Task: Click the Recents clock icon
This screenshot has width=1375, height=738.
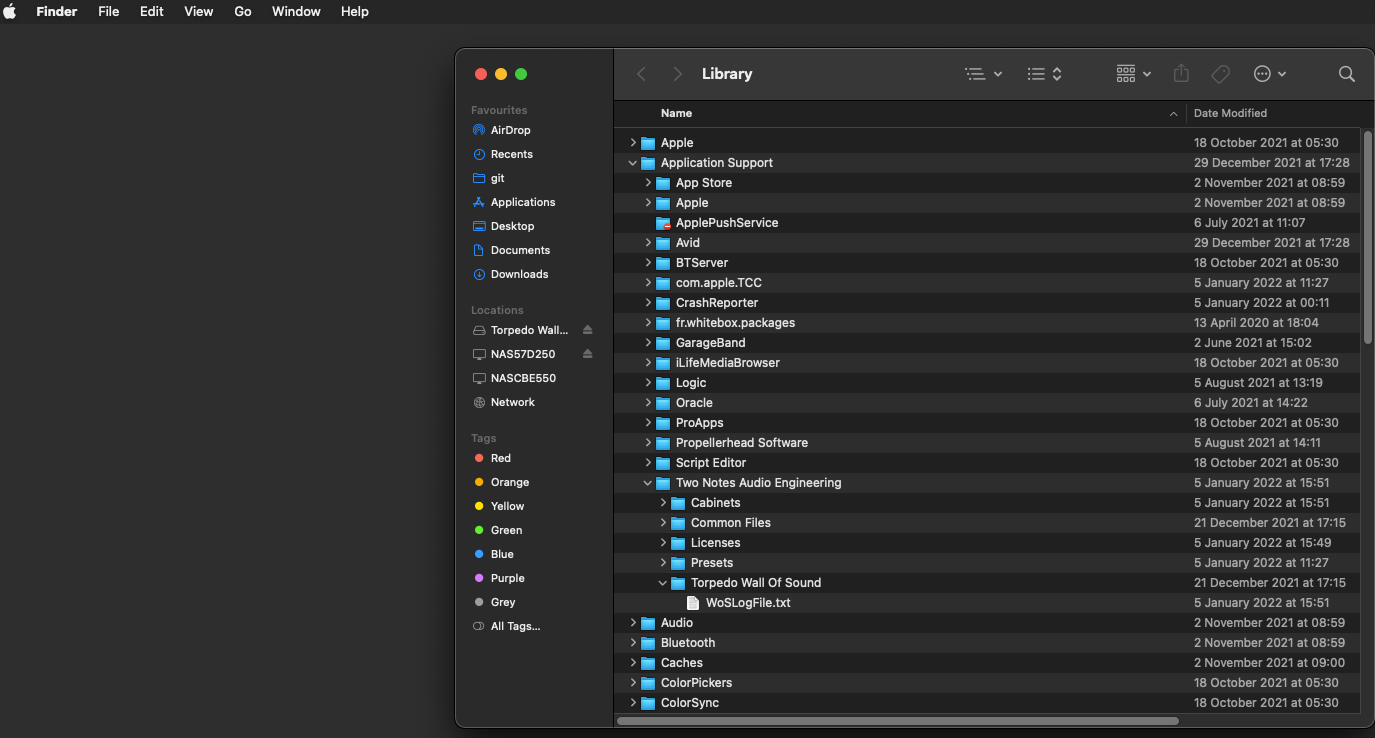Action: [479, 154]
